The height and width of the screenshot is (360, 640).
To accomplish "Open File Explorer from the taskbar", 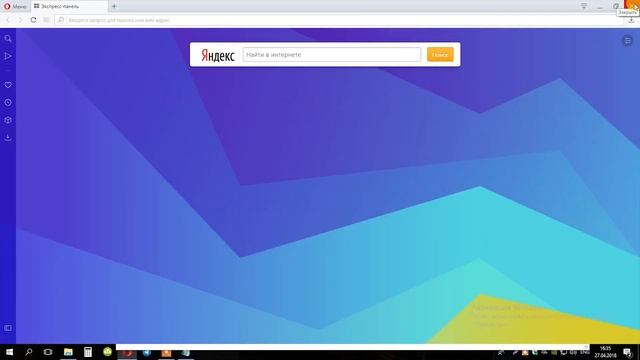I will tap(68, 352).
